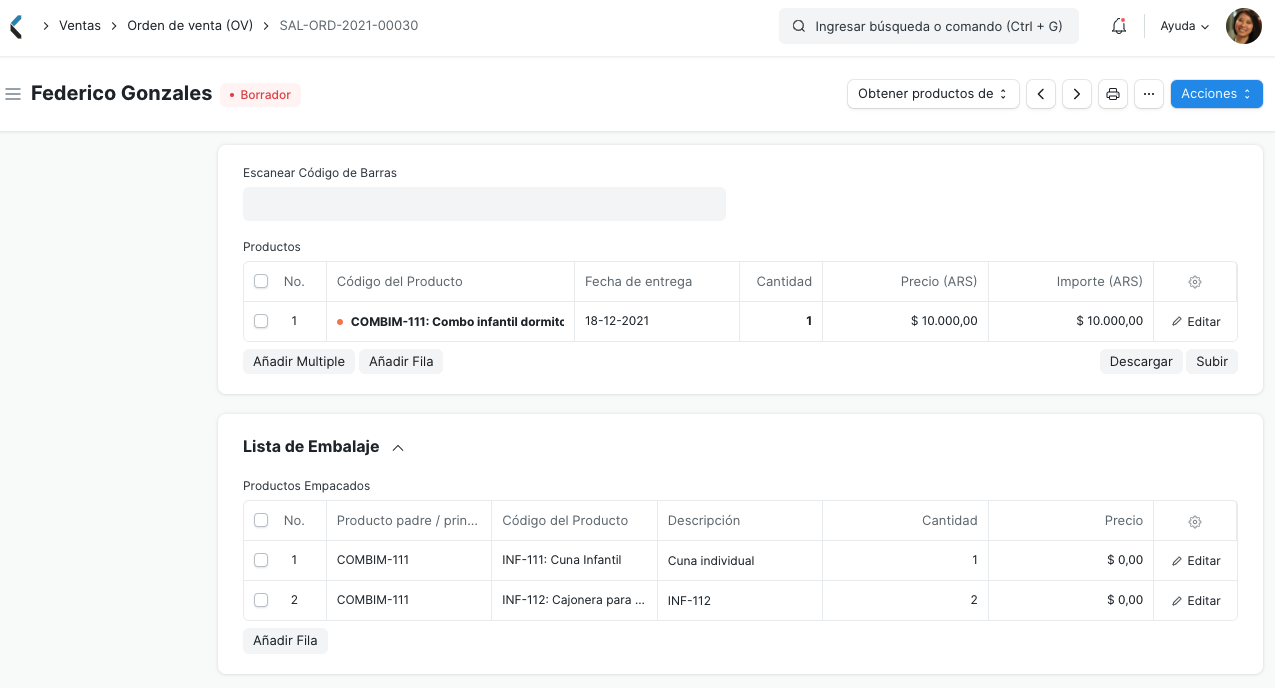The image size is (1275, 688).
Task: Click the Borrador status badge
Action: tap(260, 95)
